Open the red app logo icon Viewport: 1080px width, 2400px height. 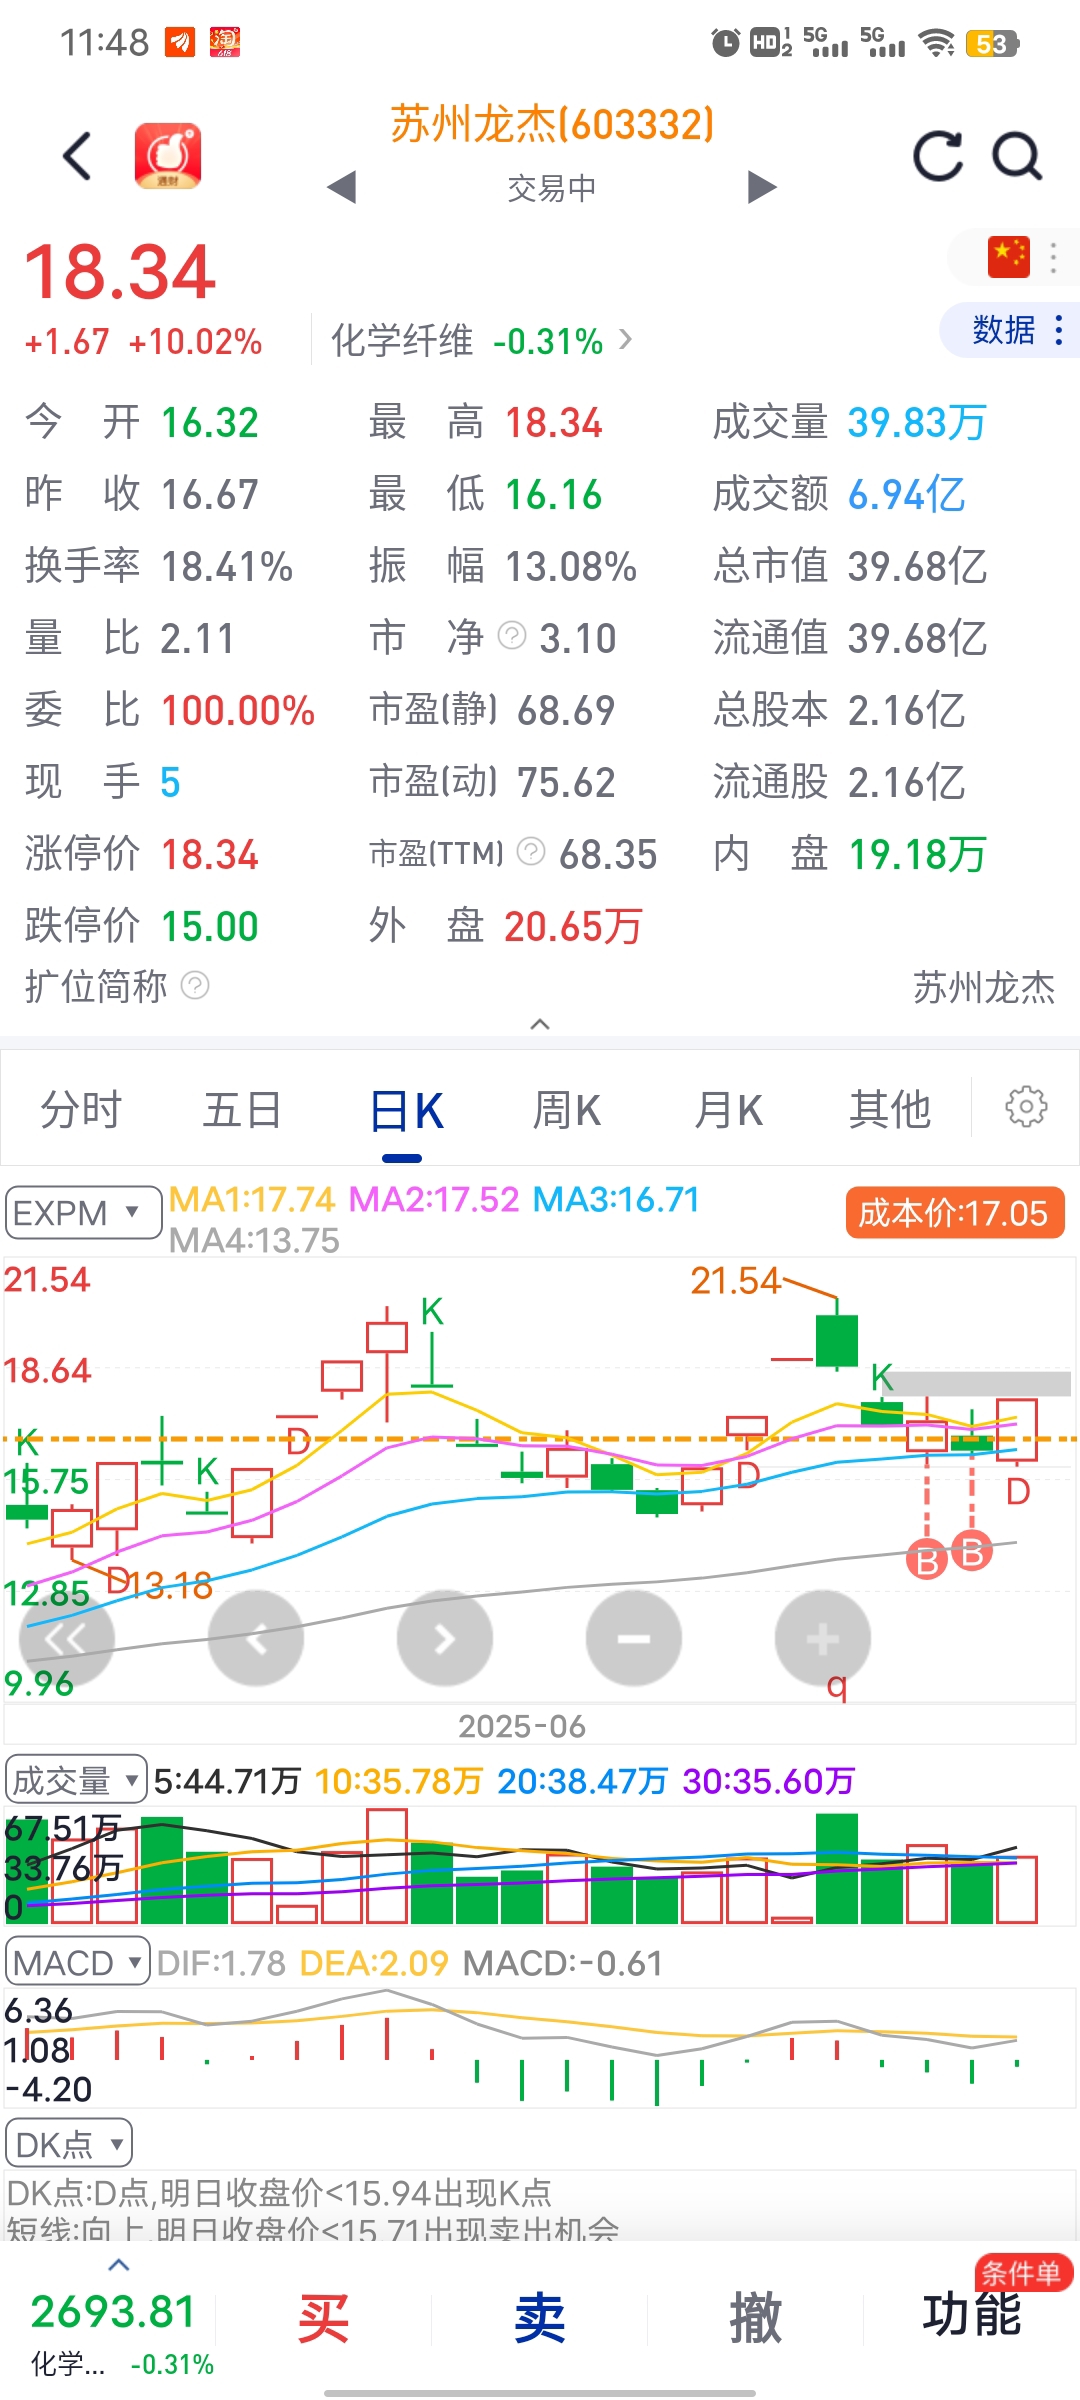pyautogui.click(x=168, y=156)
